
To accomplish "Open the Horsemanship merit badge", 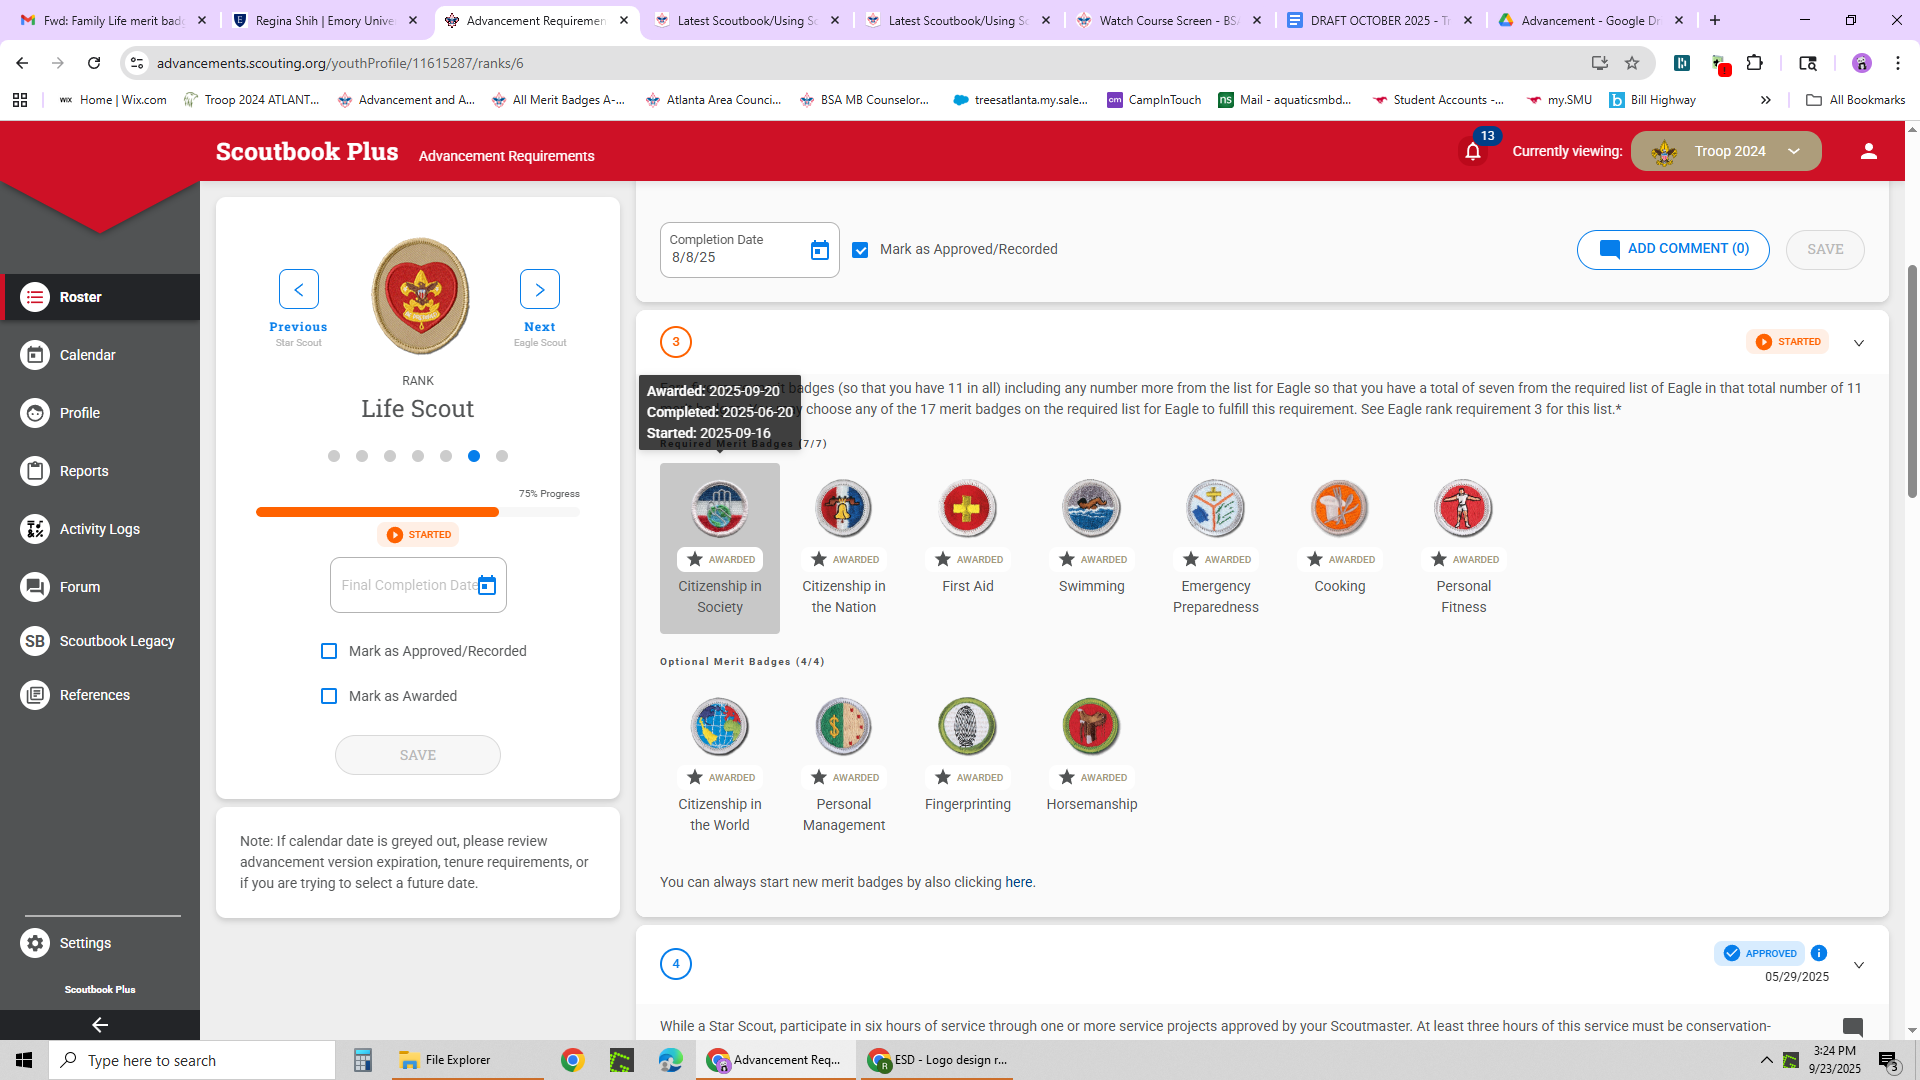I will click(x=1091, y=726).
